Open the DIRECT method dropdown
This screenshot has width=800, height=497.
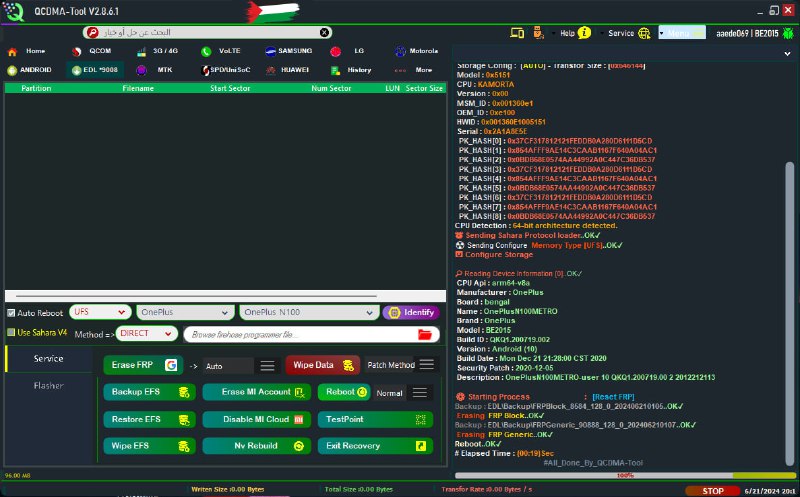click(x=146, y=333)
